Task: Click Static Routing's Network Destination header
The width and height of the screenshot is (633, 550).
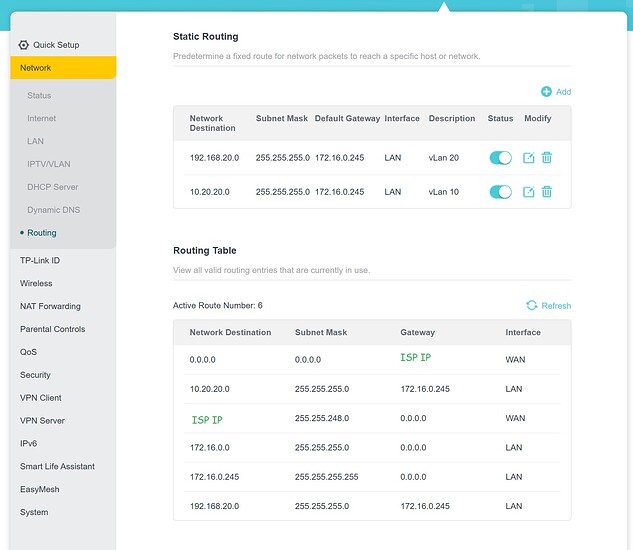Action: pos(213,123)
